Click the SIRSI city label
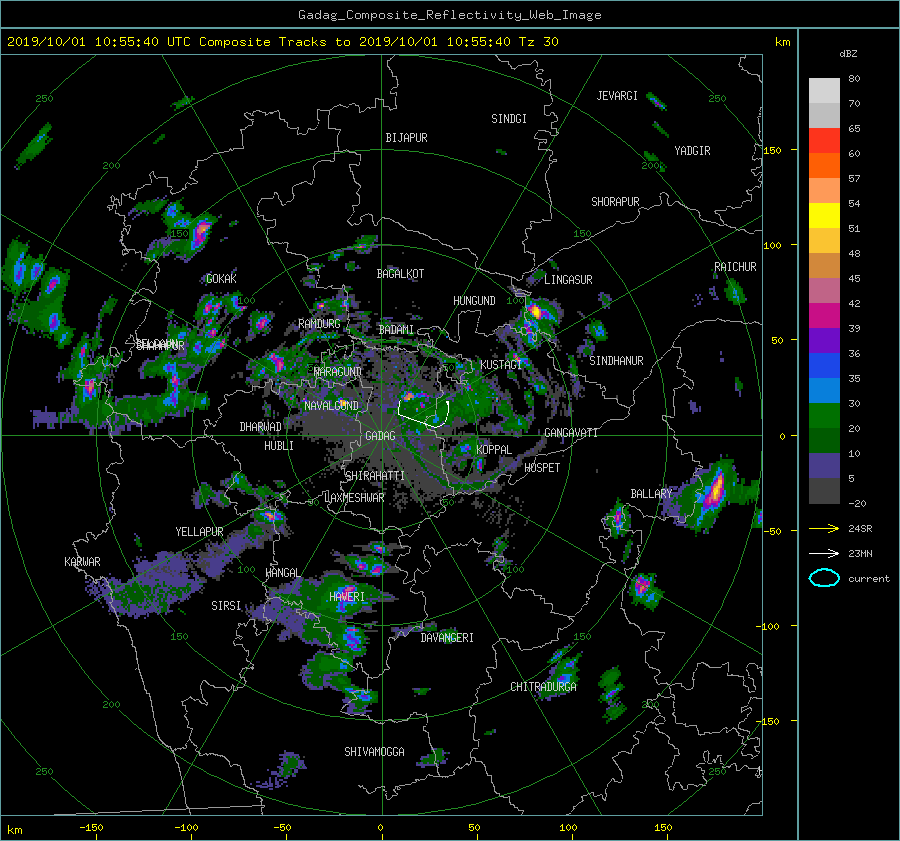This screenshot has width=900, height=841. (x=226, y=606)
